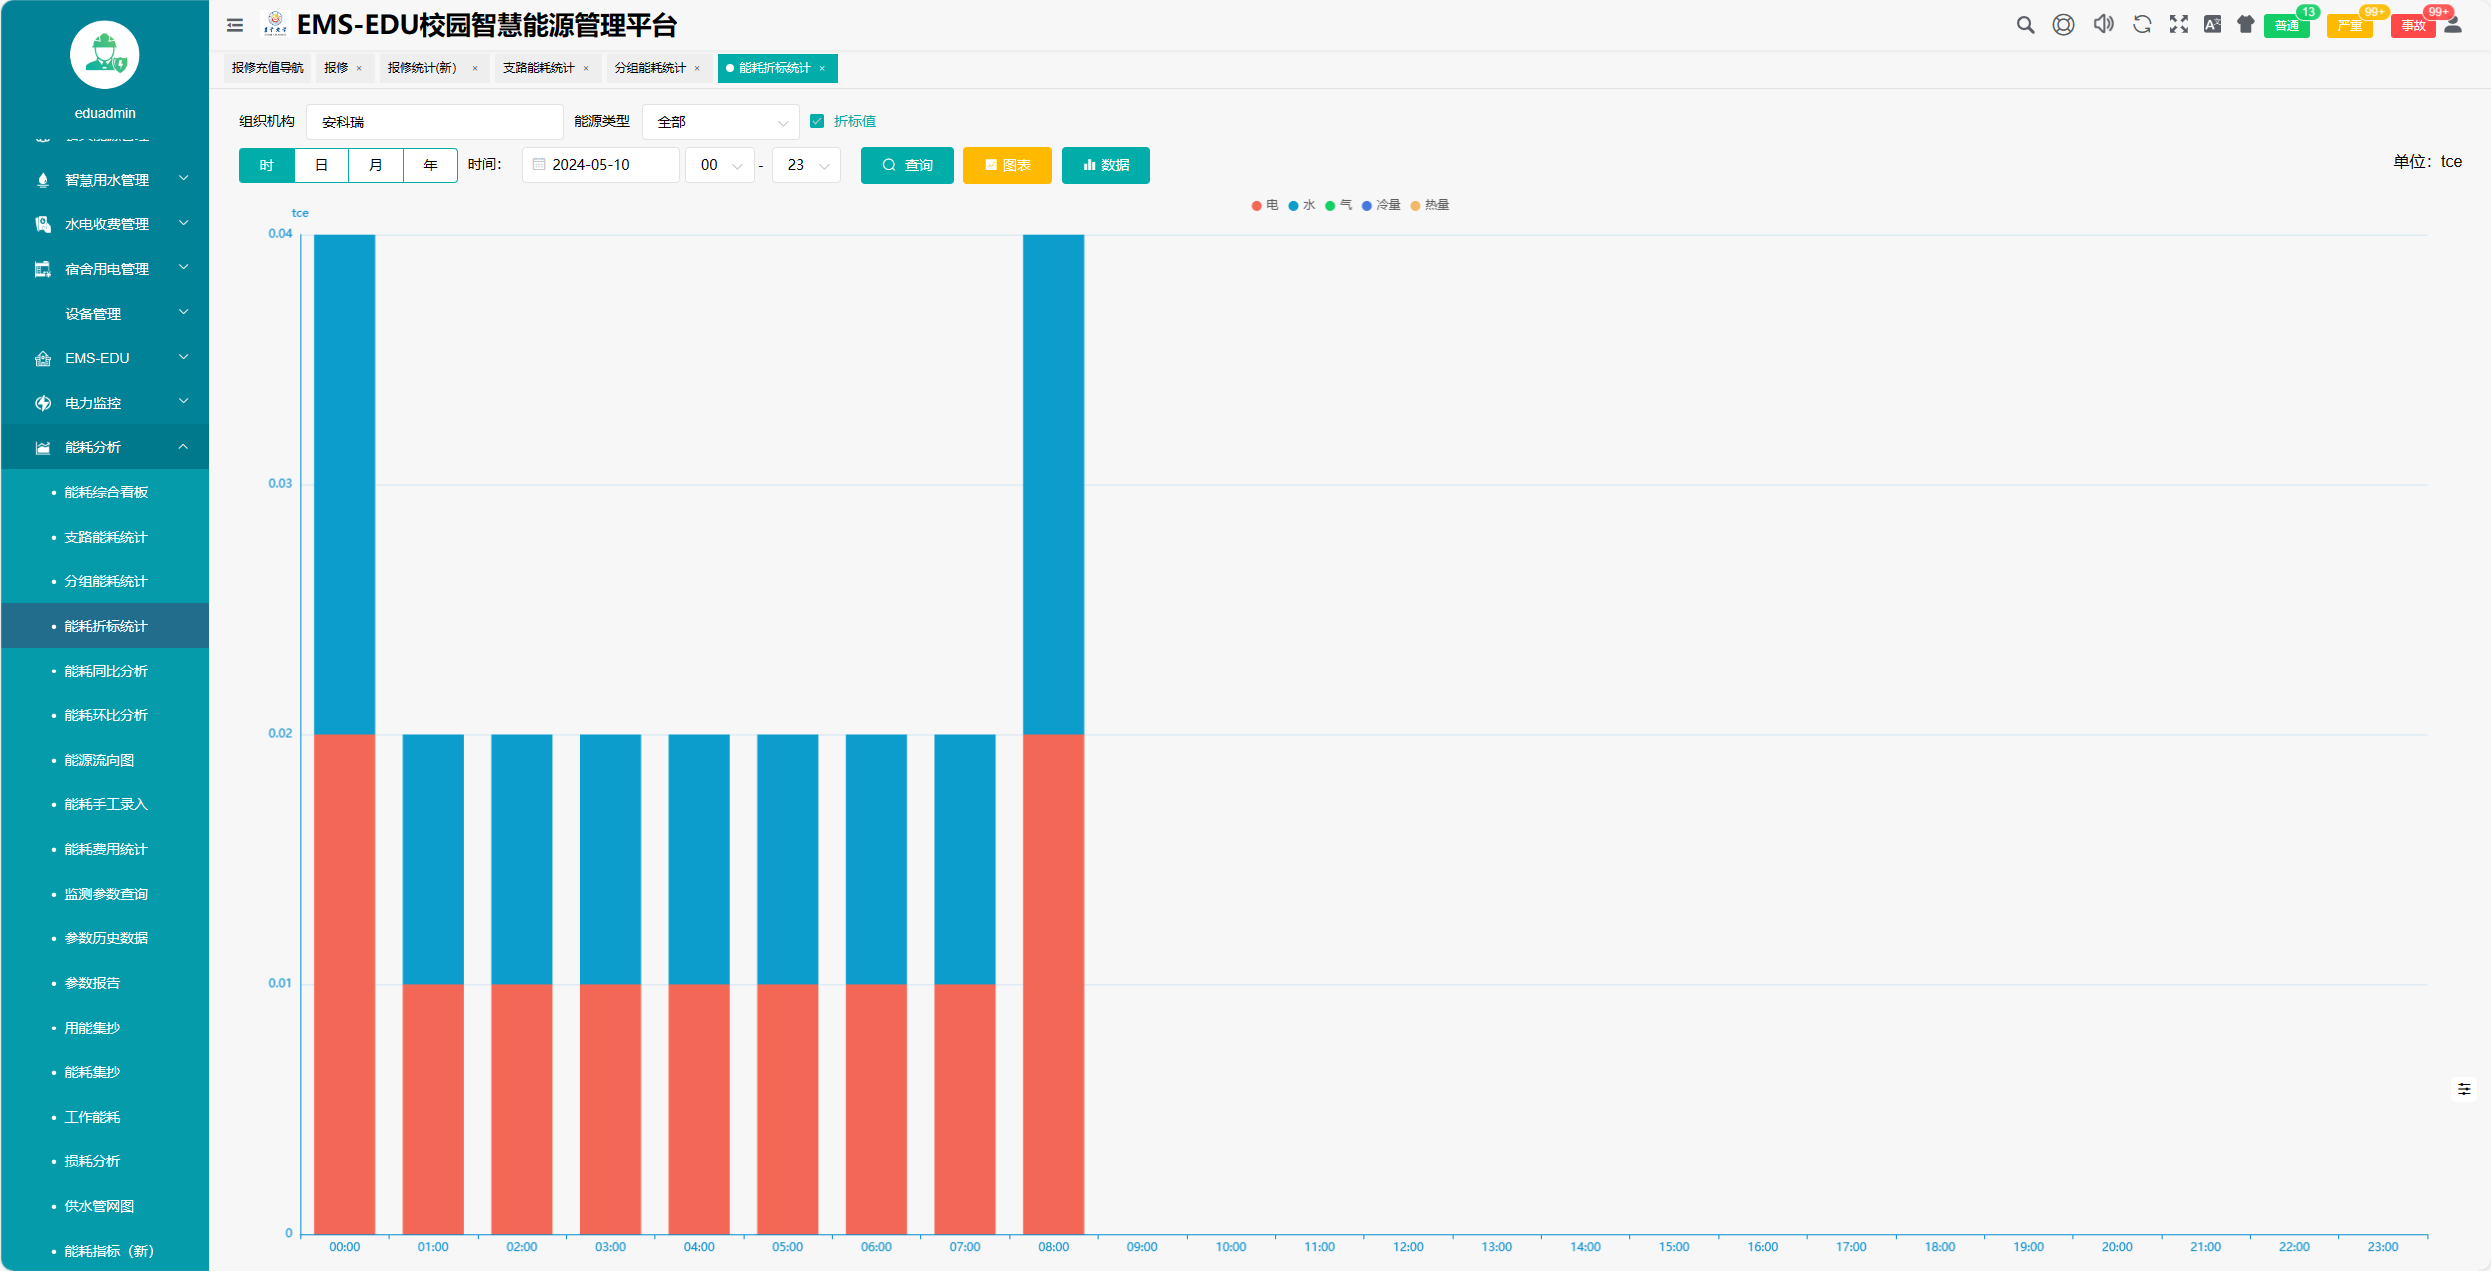The width and height of the screenshot is (2491, 1271).
Task: Open the theme shirt icon
Action: point(2246,25)
